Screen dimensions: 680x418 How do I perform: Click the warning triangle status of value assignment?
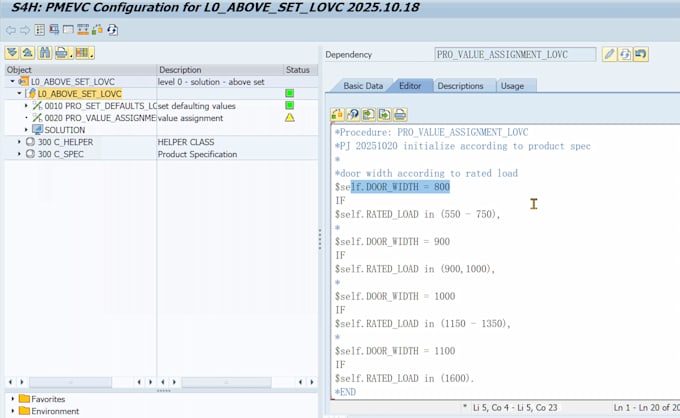tap(290, 118)
